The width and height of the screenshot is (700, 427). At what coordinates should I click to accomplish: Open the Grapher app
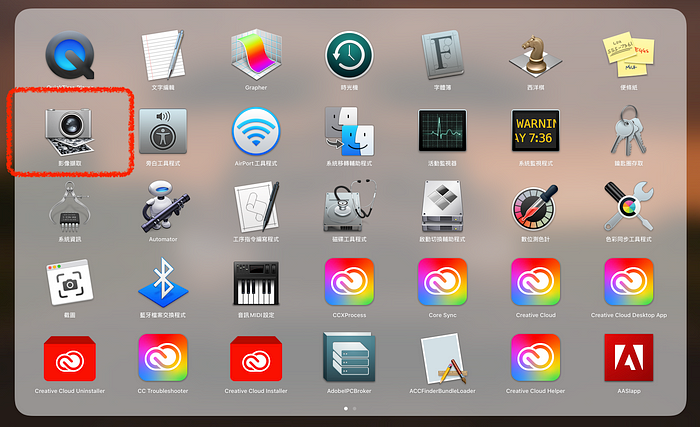pyautogui.click(x=256, y=54)
